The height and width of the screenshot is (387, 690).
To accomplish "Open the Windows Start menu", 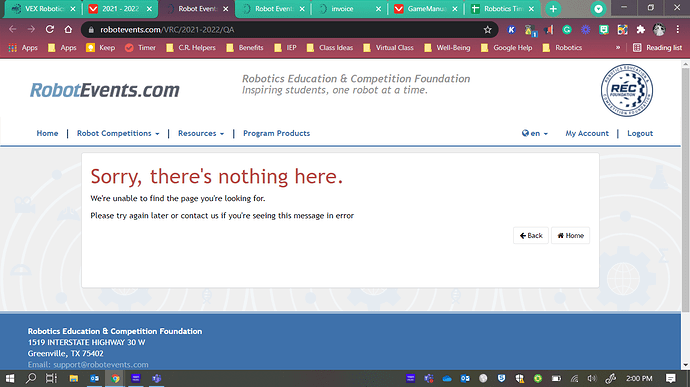I will [10, 378].
